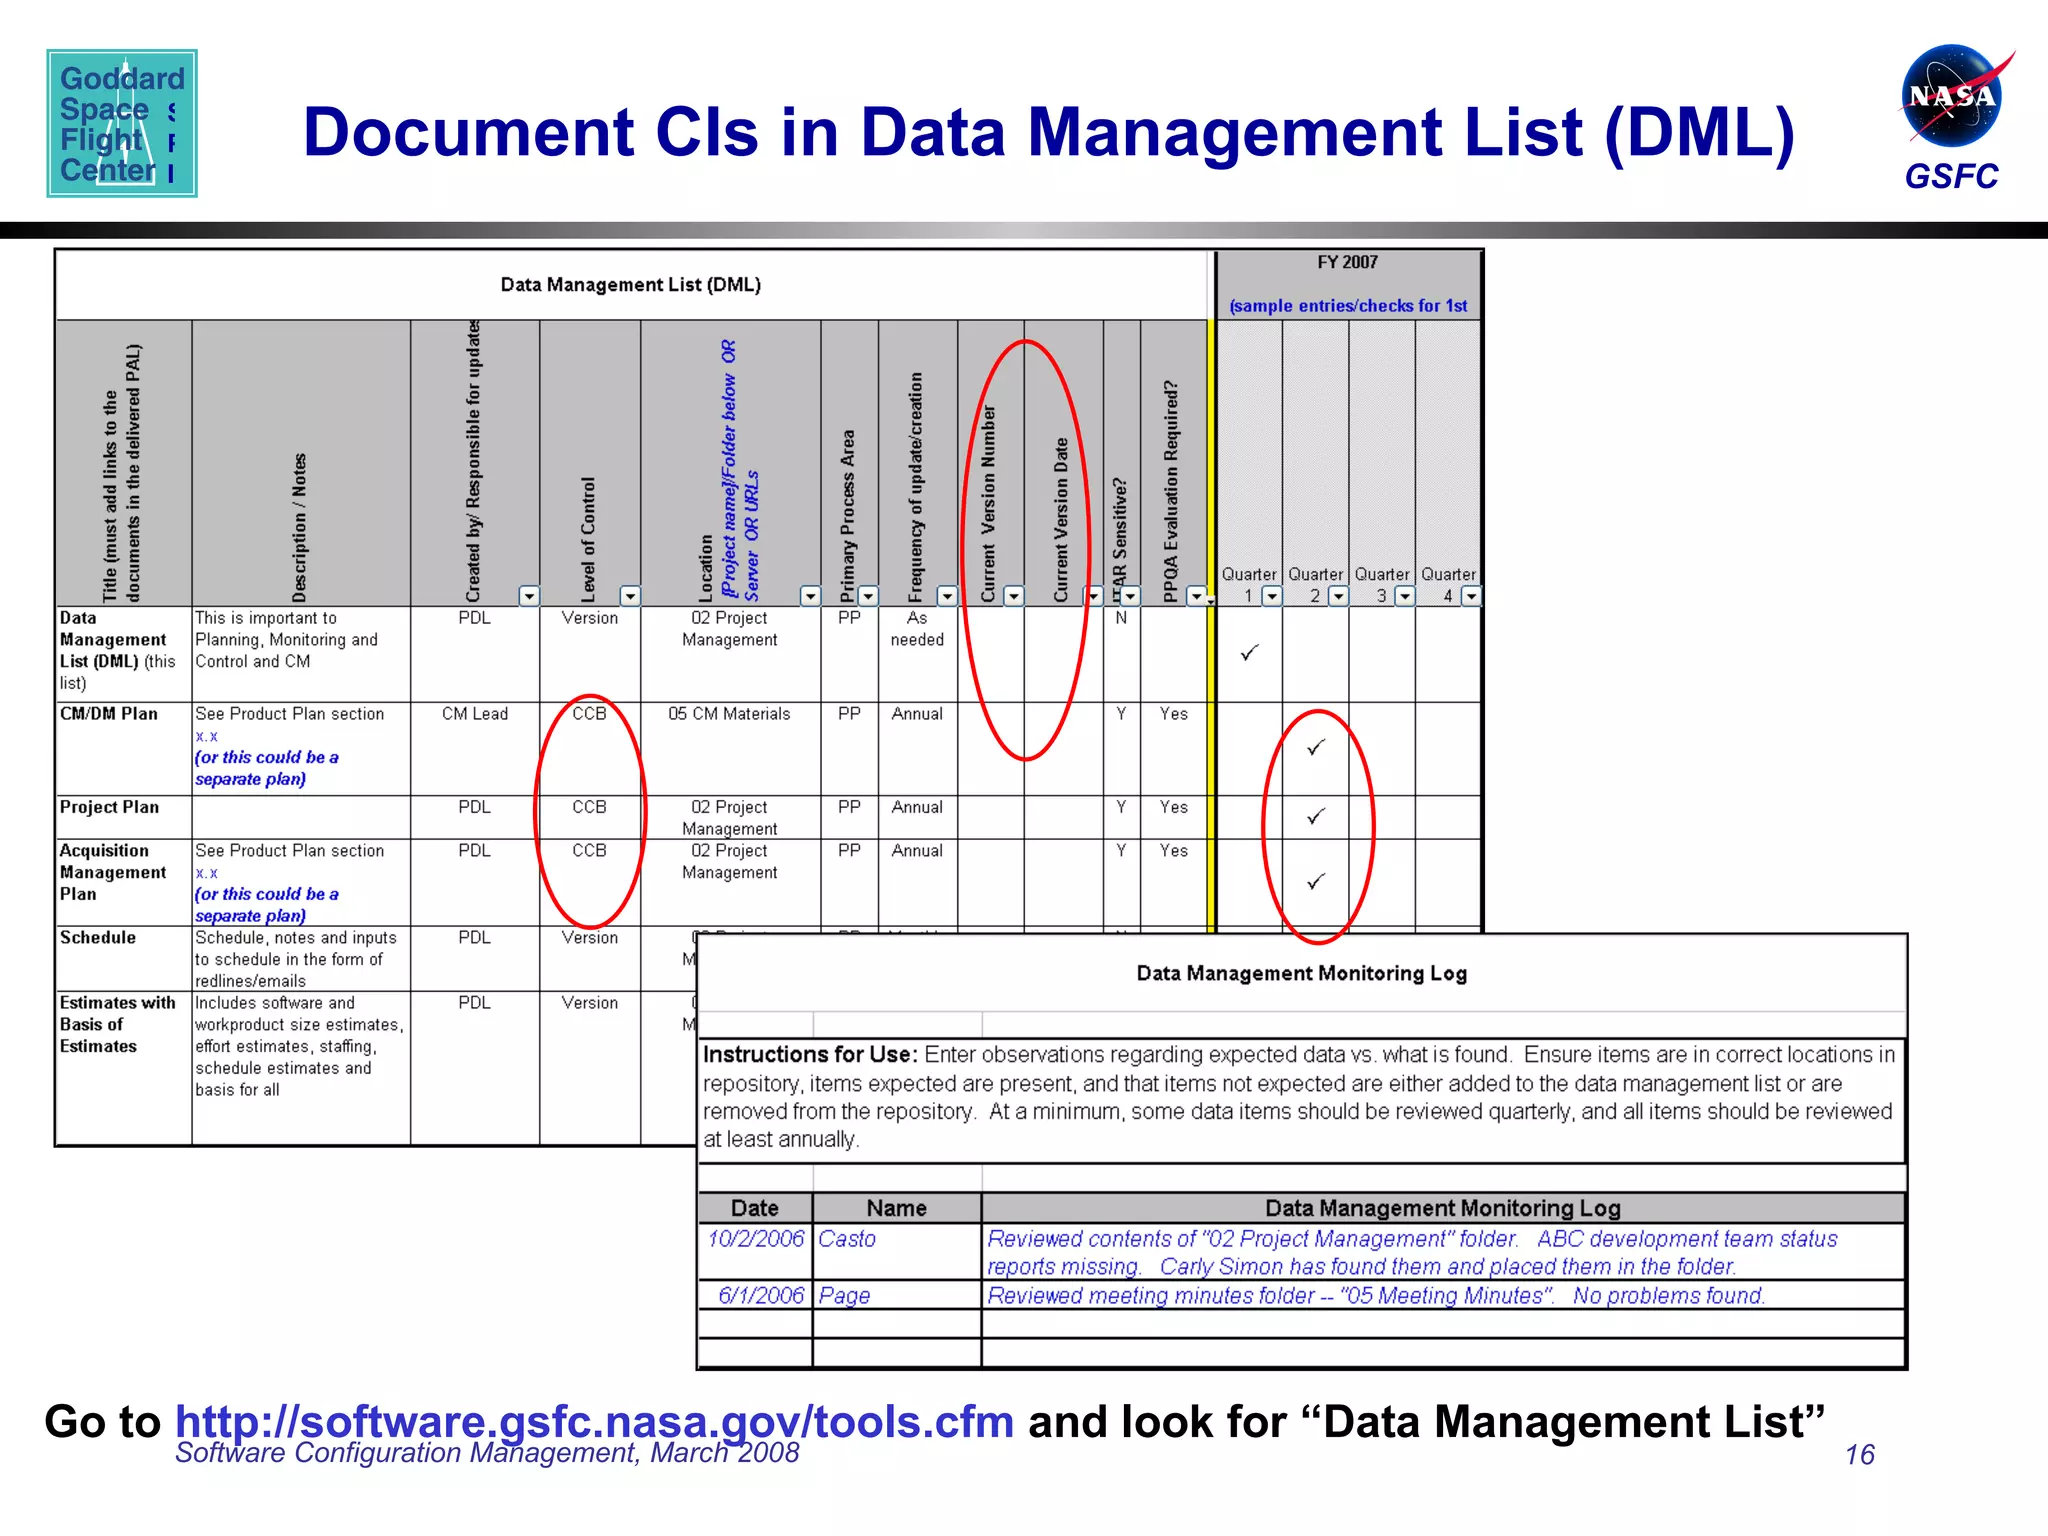
Task: Click the Quarter 2 checkmark for Project Plan
Action: [1316, 816]
